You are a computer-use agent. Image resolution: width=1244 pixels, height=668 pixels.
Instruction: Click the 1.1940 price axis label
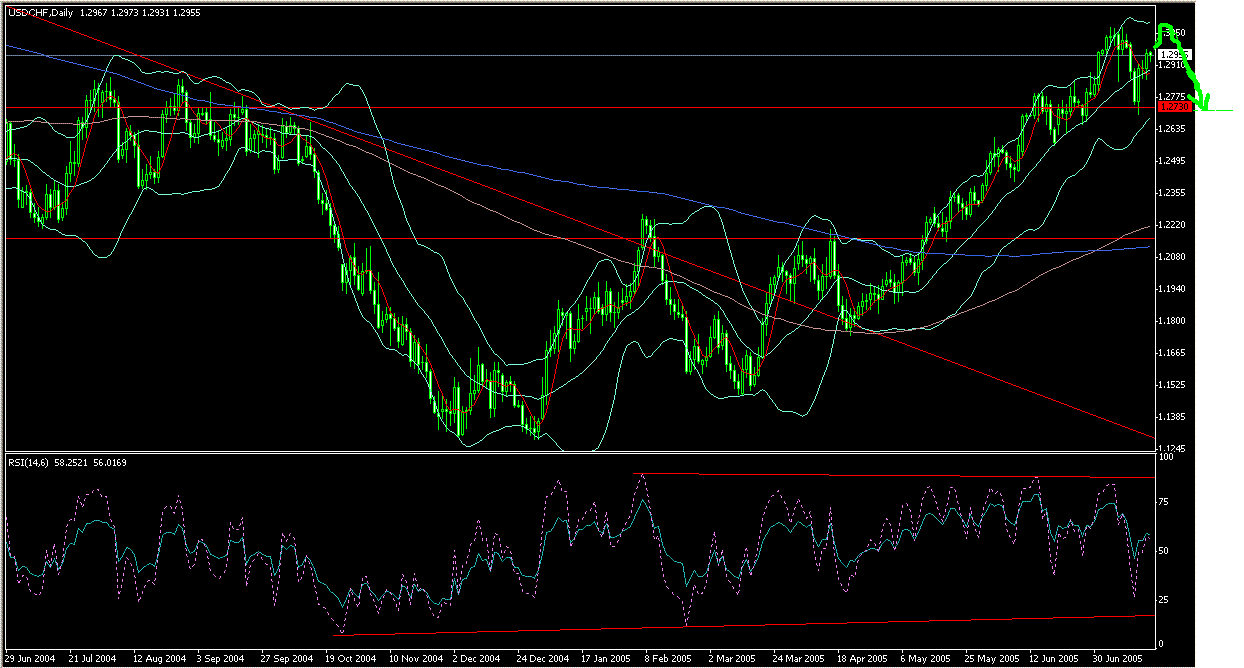[x=1170, y=289]
